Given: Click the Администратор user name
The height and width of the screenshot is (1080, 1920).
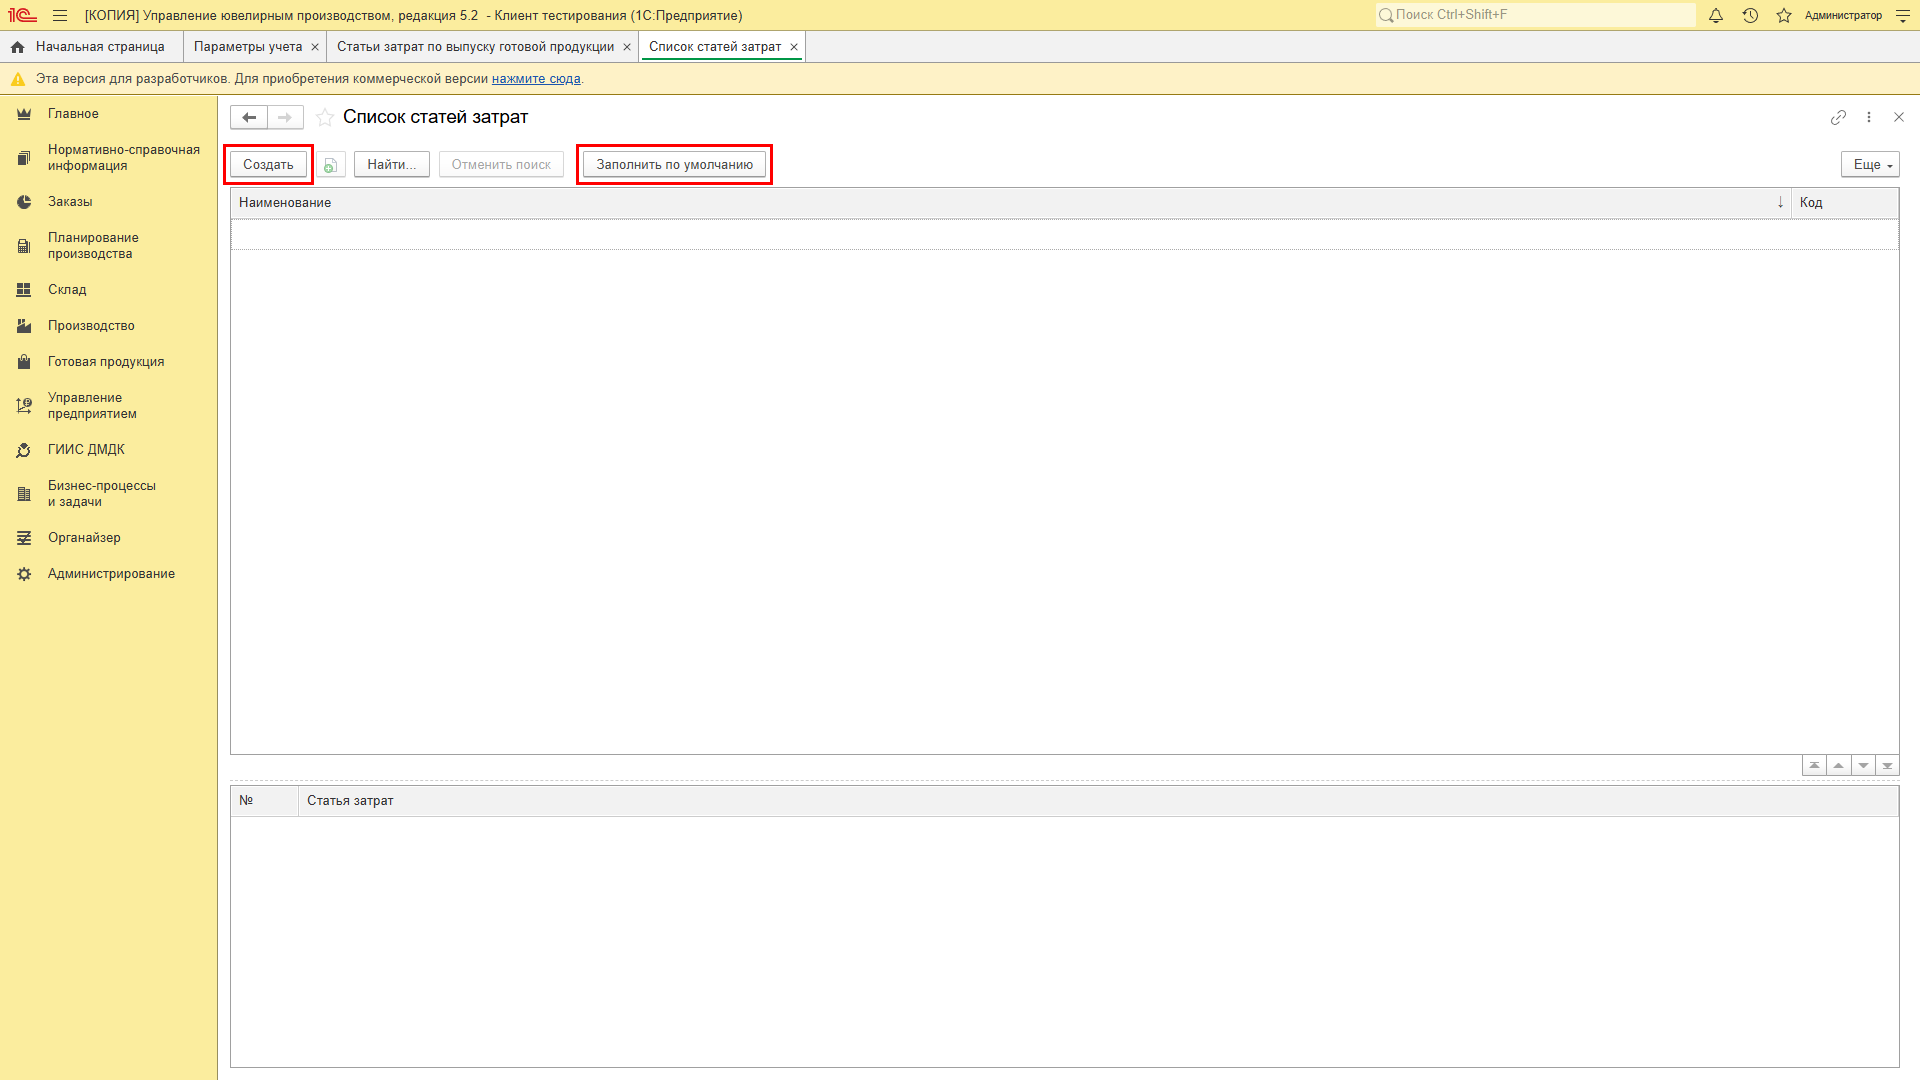Looking at the screenshot, I should [x=1843, y=15].
